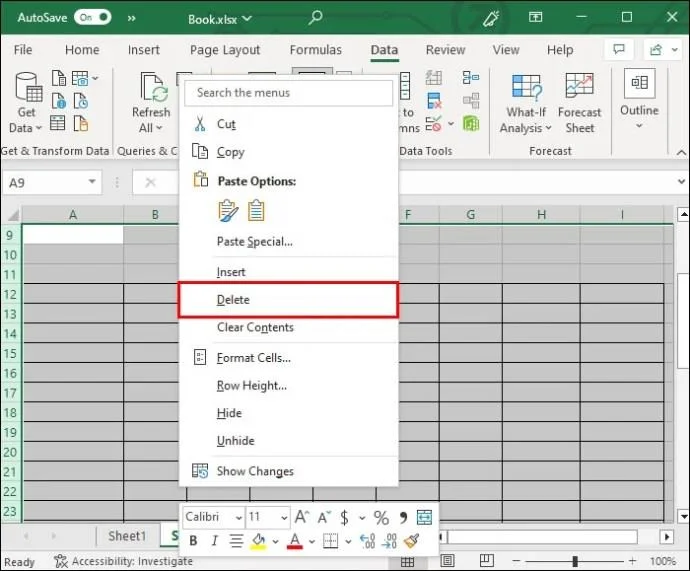Choose Delete from the context menu
Viewport: 690px width, 571px height.
[233, 300]
